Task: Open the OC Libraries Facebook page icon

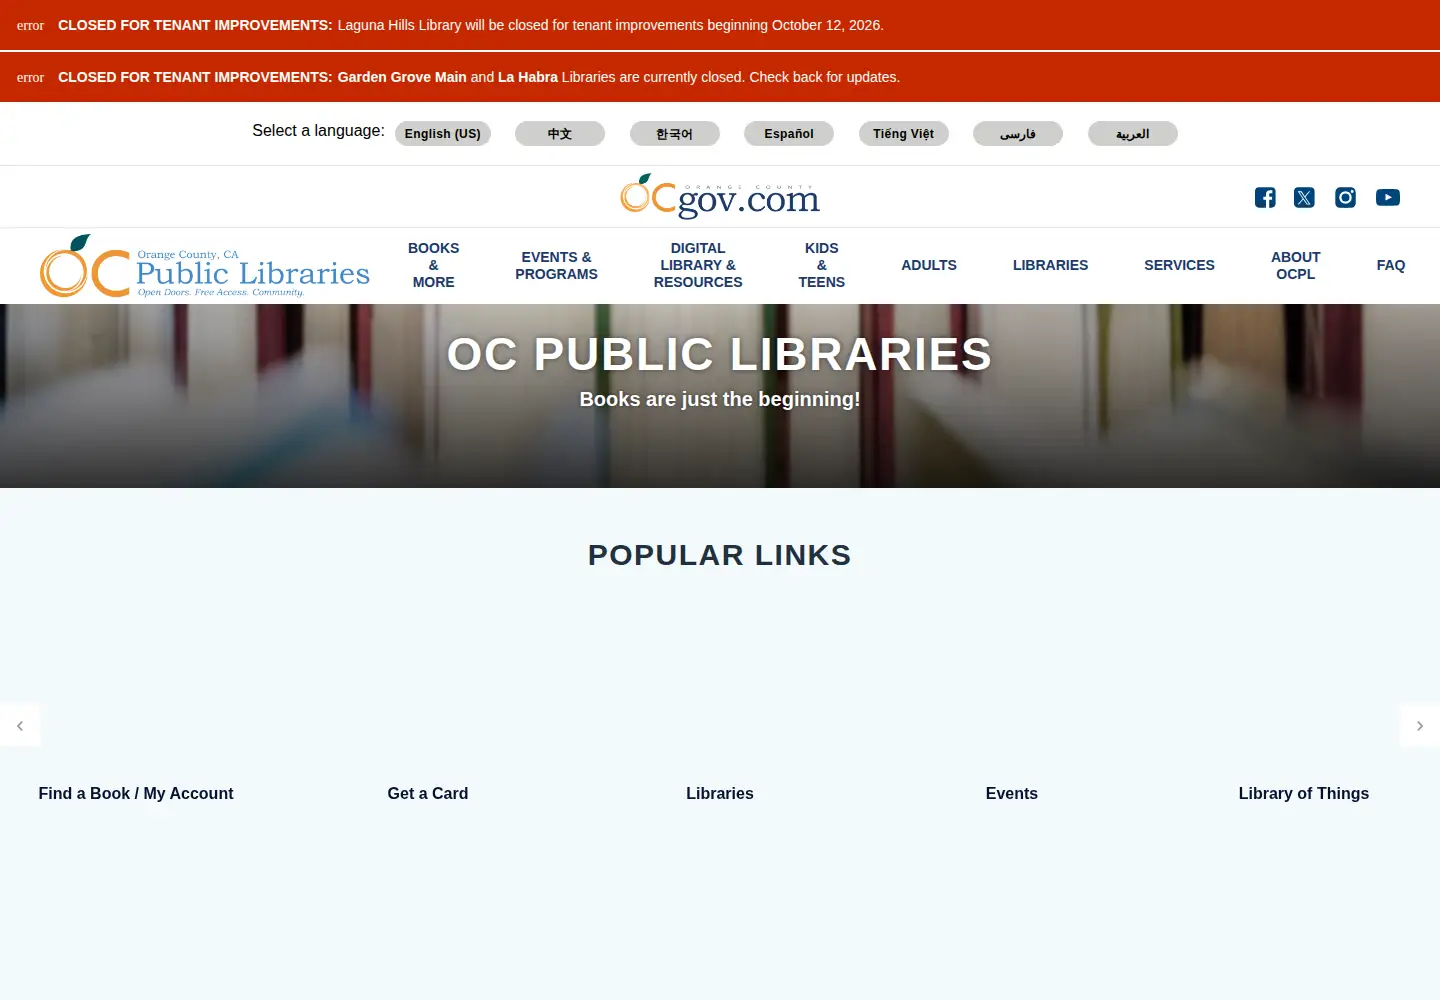Action: tap(1265, 198)
